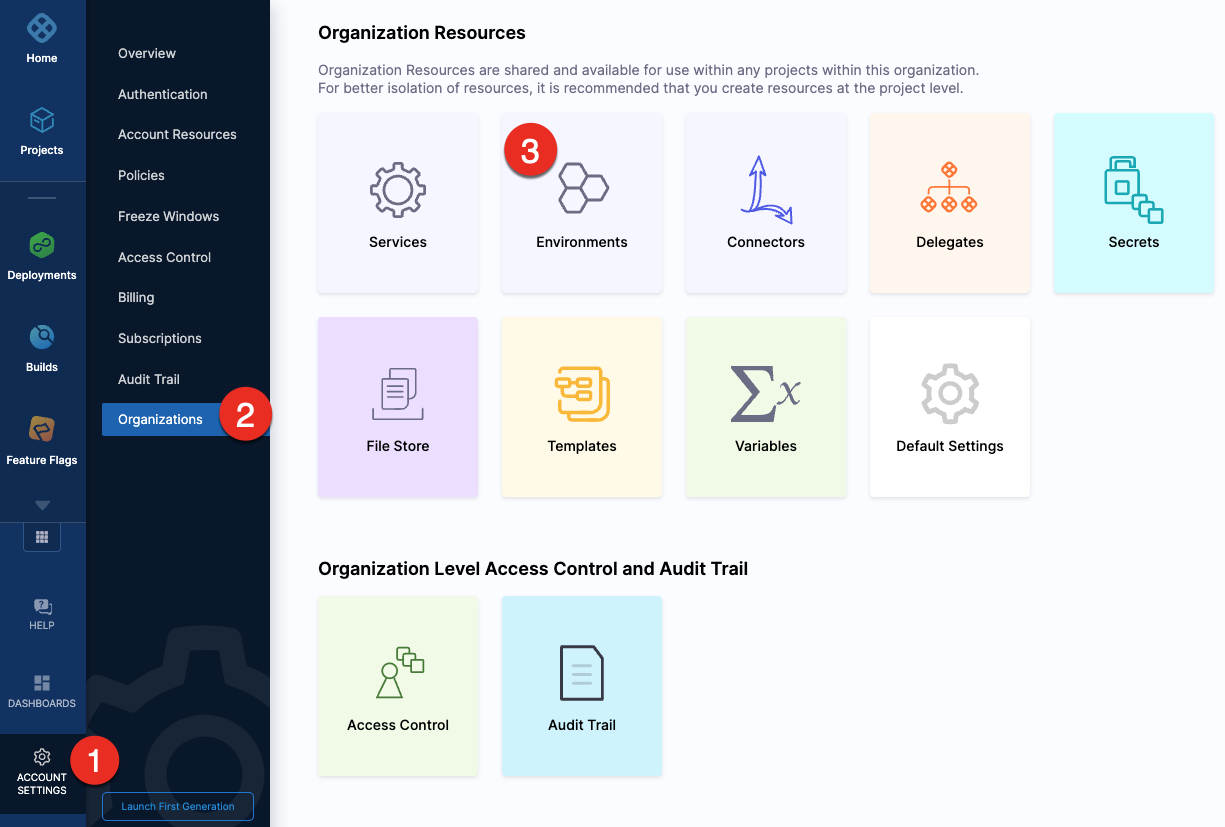This screenshot has height=827, width=1225.
Task: Open Projects from the left rail
Action: (x=42, y=122)
